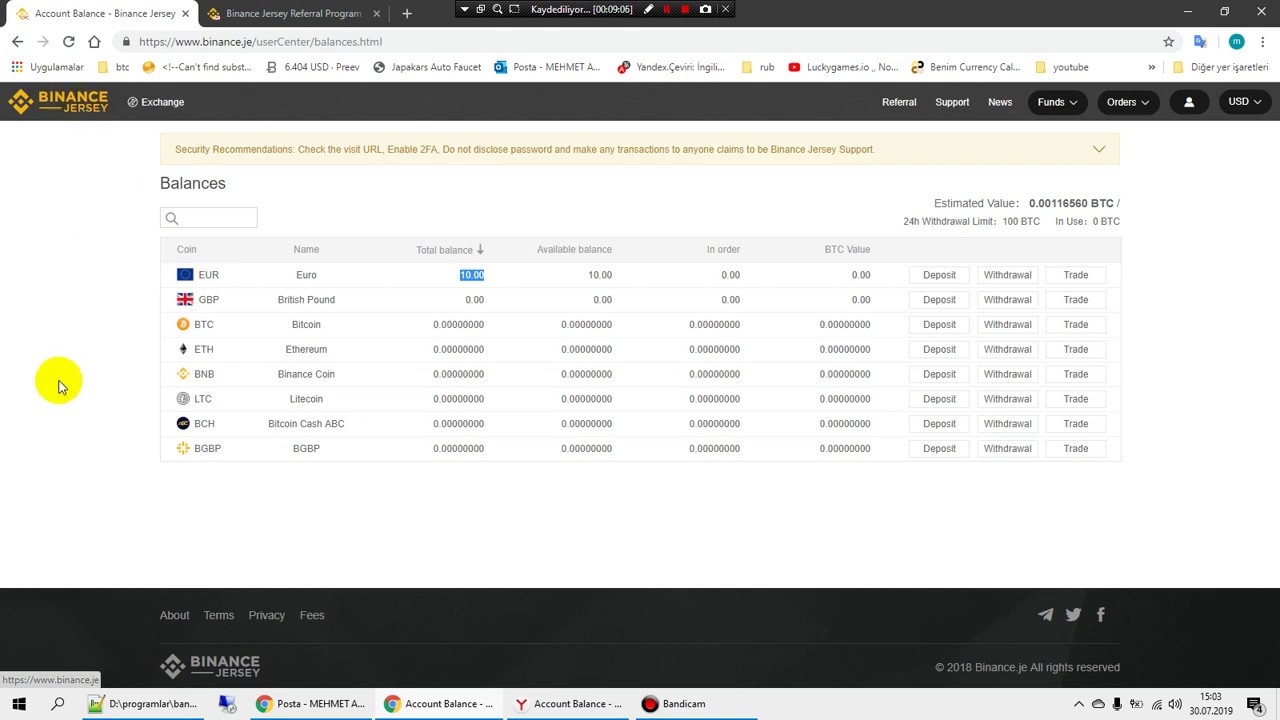The height and width of the screenshot is (720, 1280).
Task: Bookmark this page with the star icon
Action: (1168, 42)
